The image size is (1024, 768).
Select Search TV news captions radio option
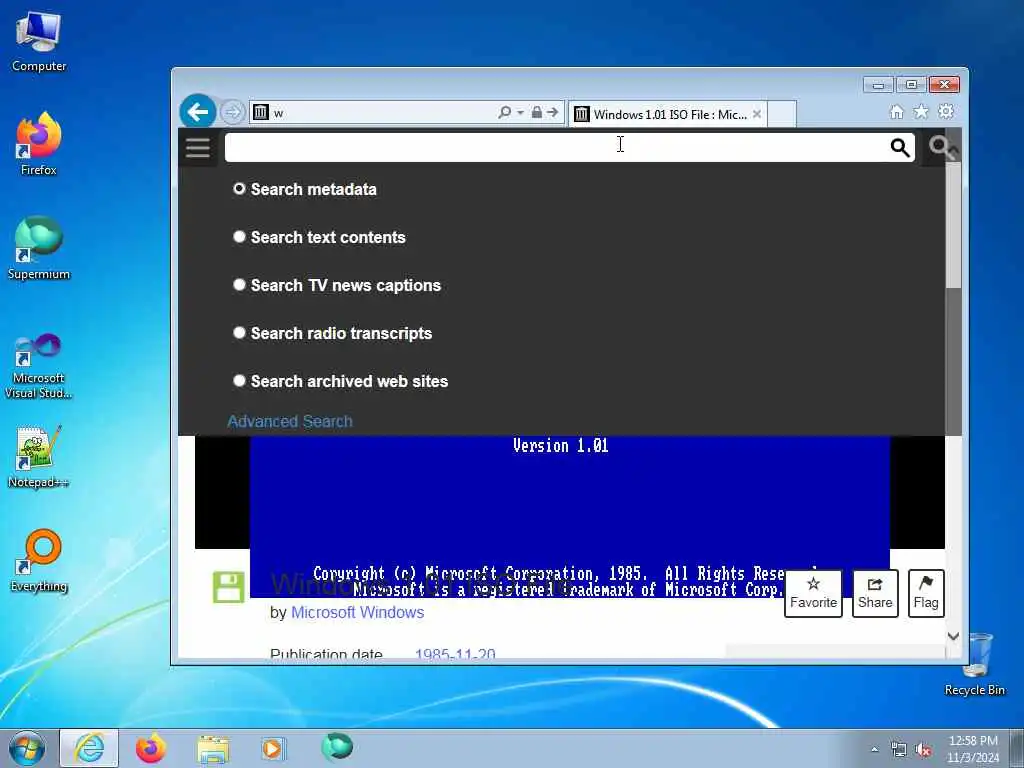(x=240, y=285)
